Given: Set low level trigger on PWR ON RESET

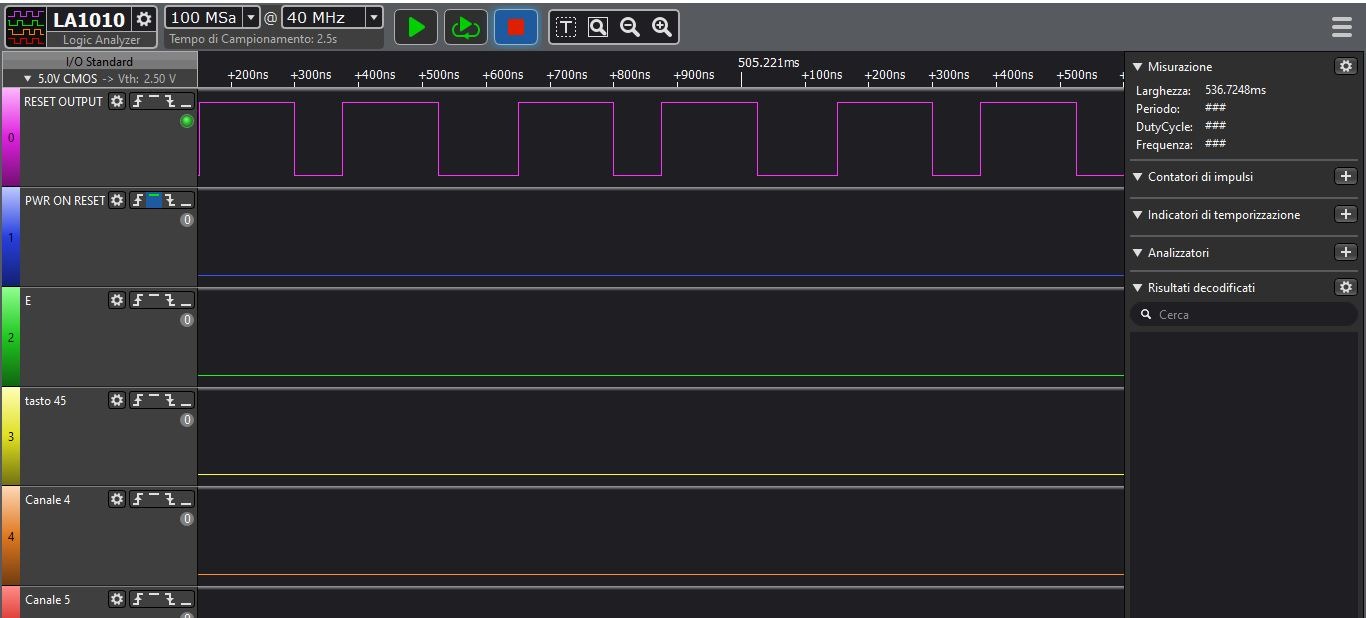Looking at the screenshot, I should [186, 200].
